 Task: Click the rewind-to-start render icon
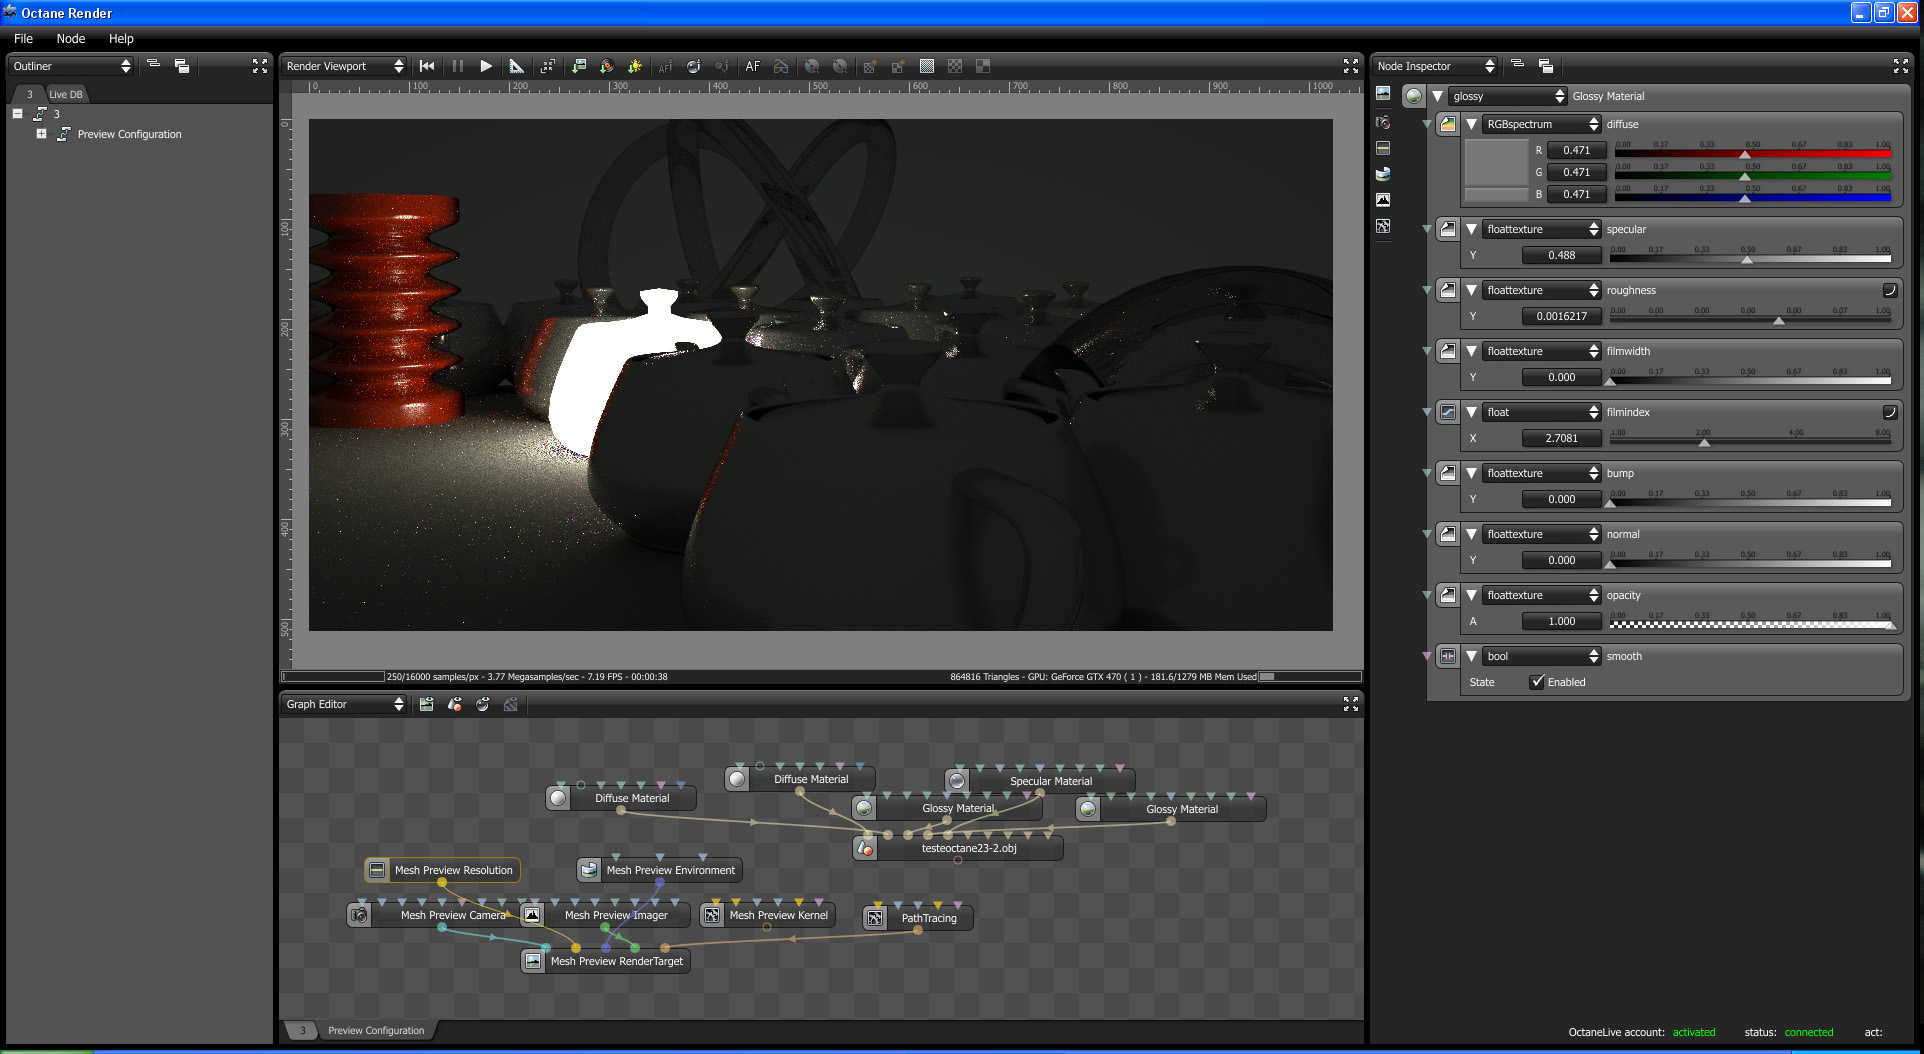point(427,66)
